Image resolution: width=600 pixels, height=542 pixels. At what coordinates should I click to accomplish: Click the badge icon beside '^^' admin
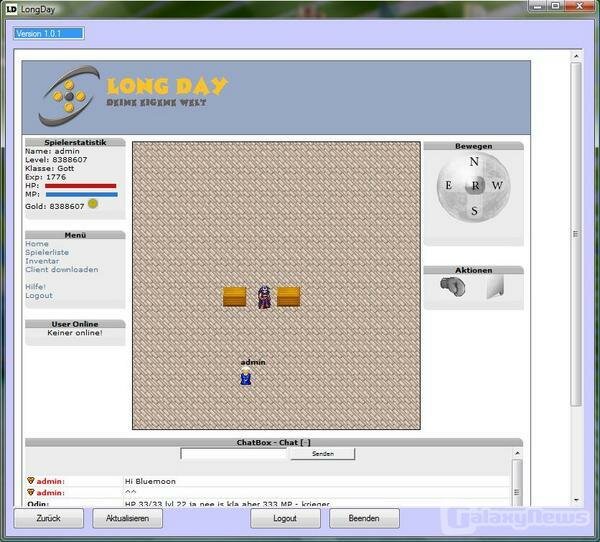point(31,492)
